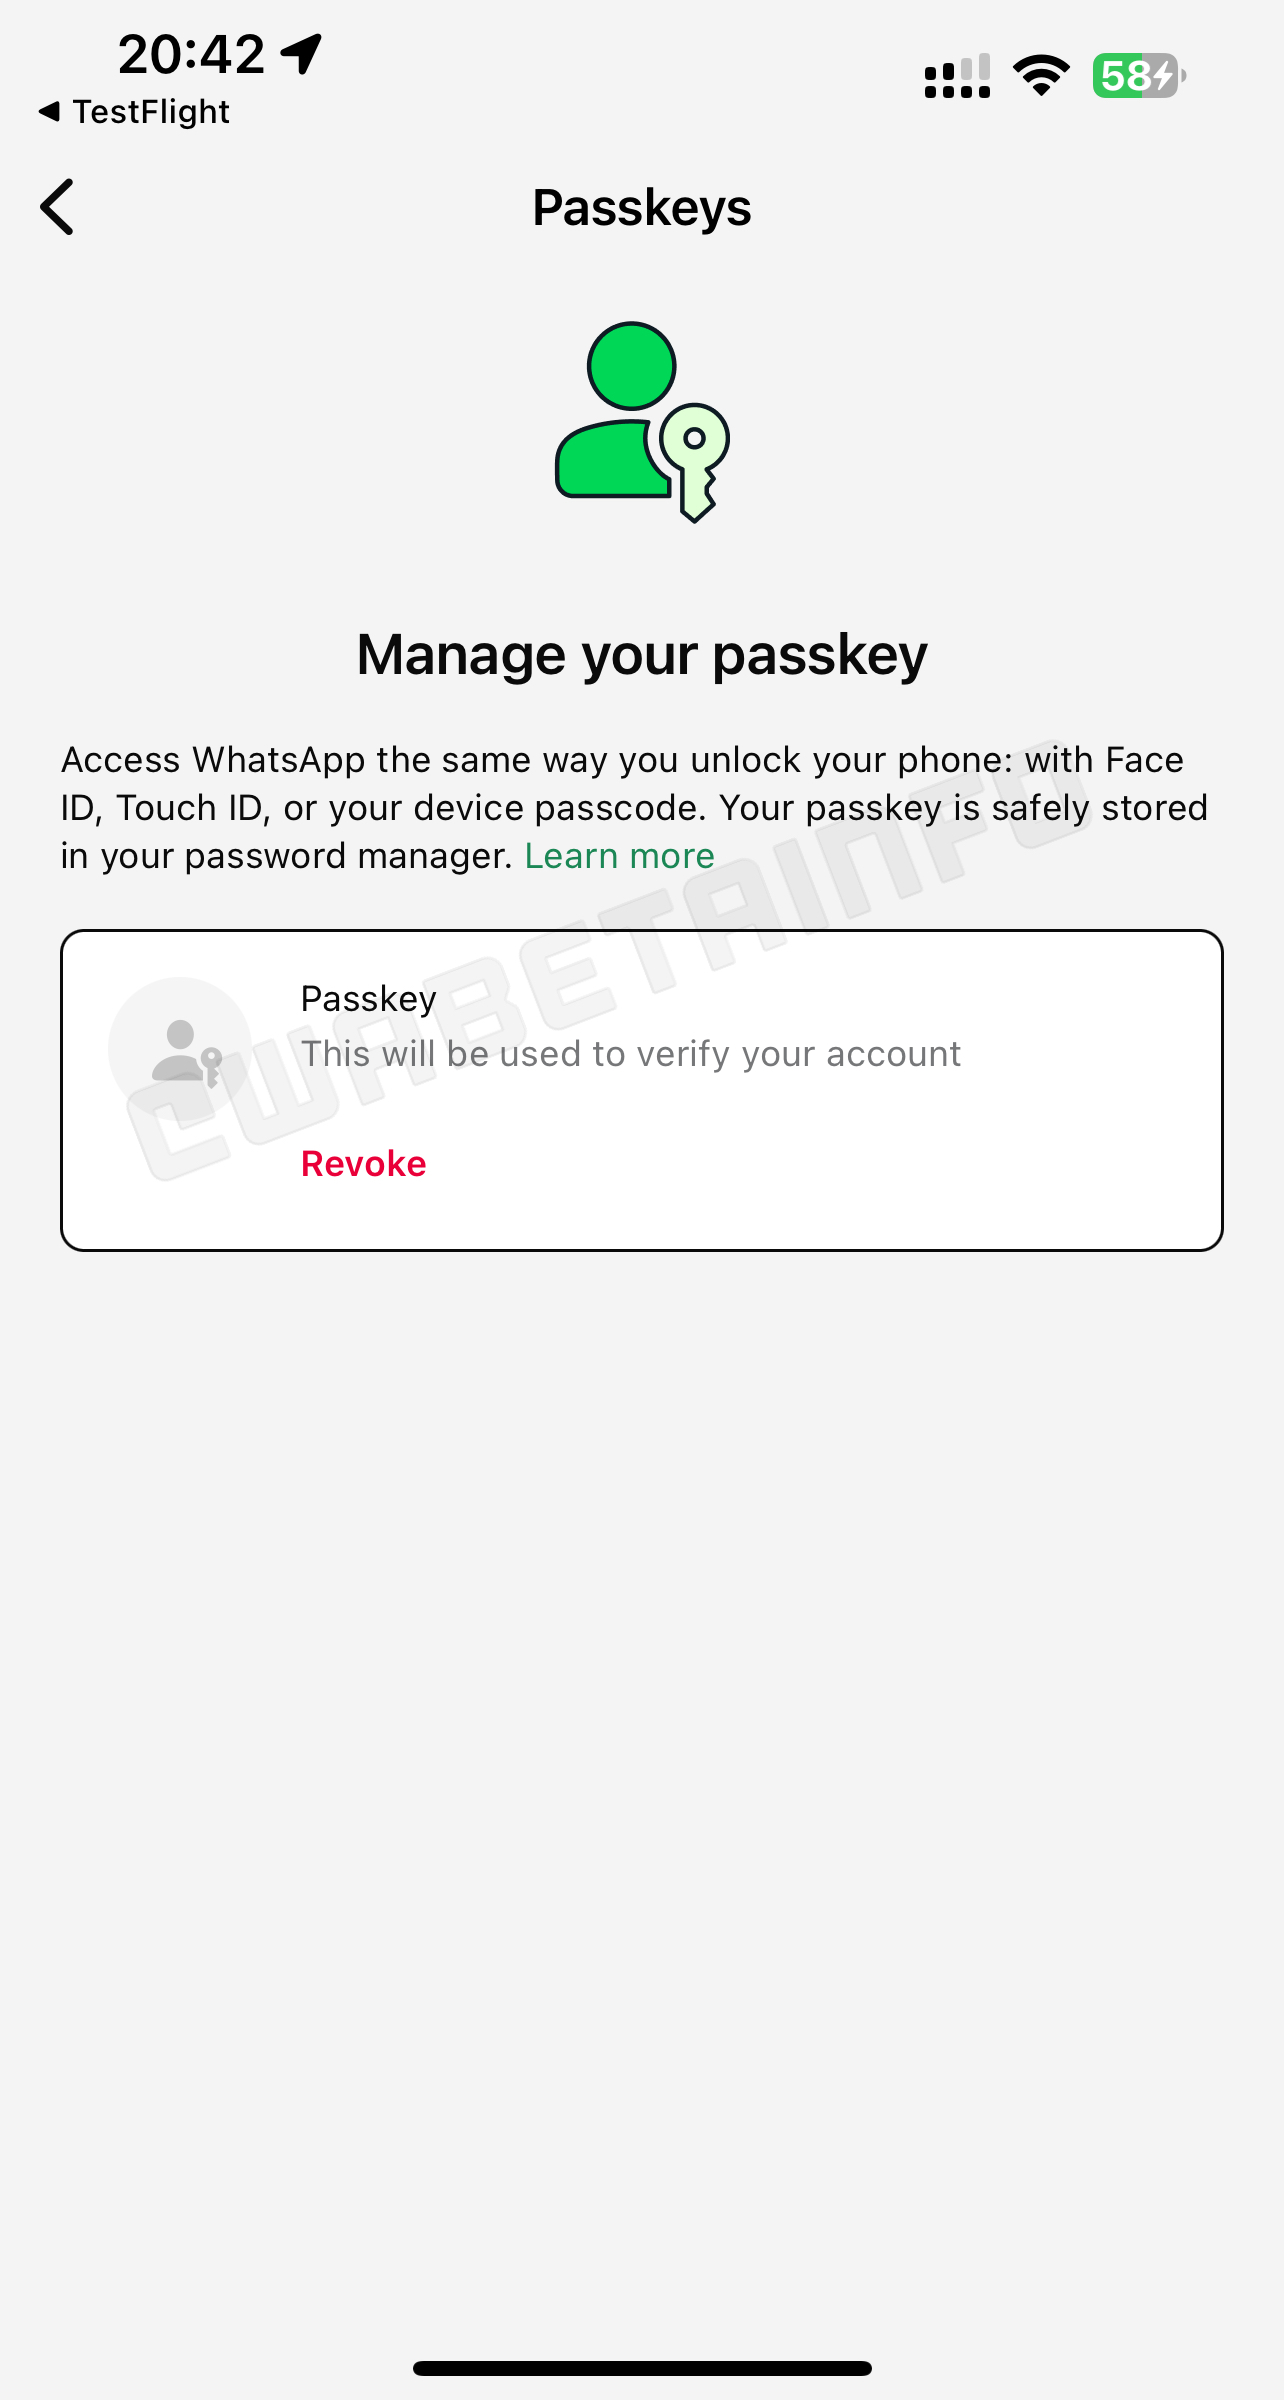Tap the gray passkey avatar icon
Image resolution: width=1284 pixels, height=2400 pixels.
181,1049
